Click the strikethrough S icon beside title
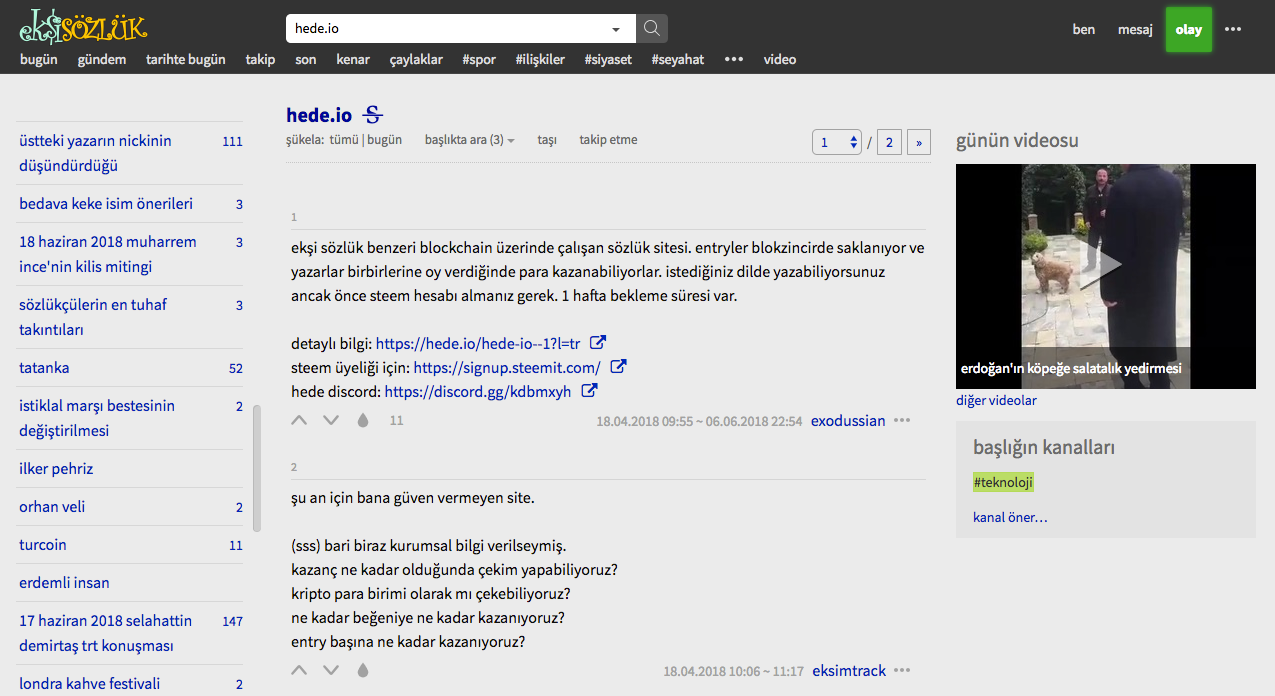The height and width of the screenshot is (696, 1275). (x=373, y=115)
